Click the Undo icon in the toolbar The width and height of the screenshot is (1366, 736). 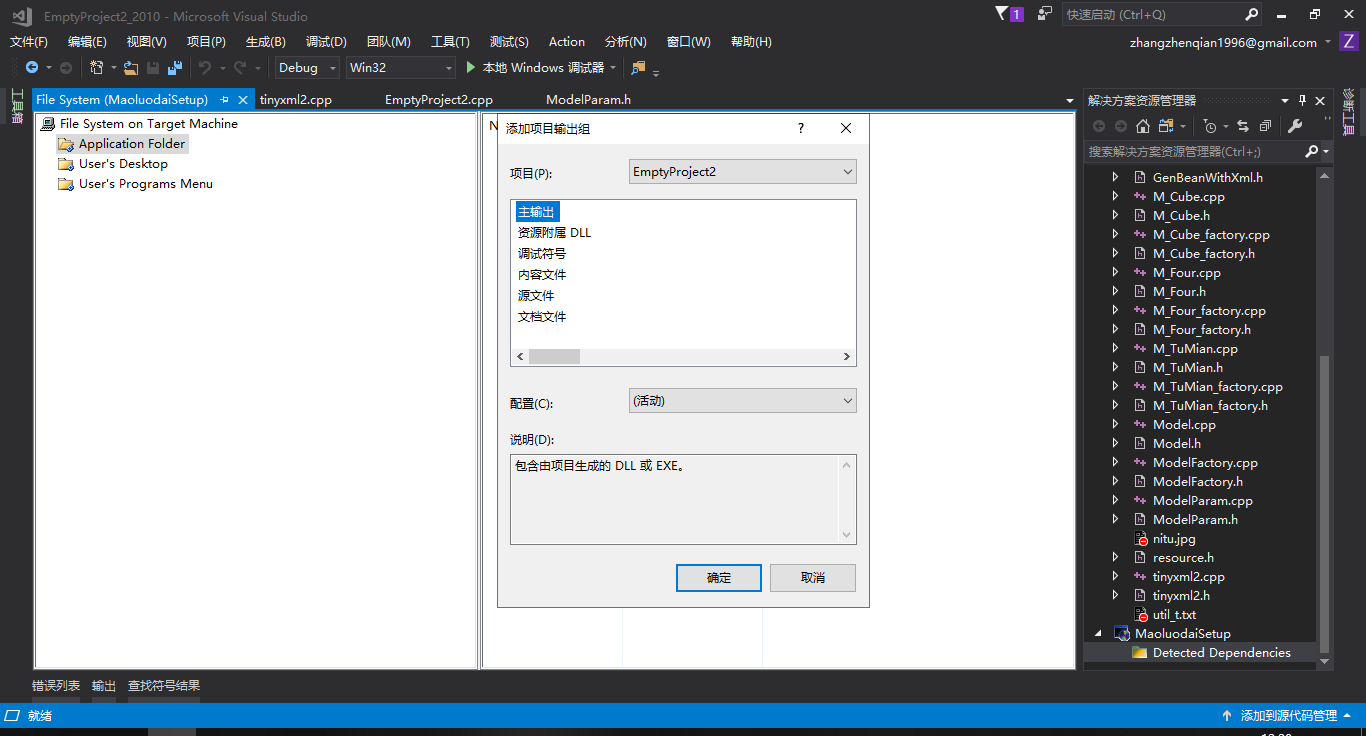coord(205,67)
